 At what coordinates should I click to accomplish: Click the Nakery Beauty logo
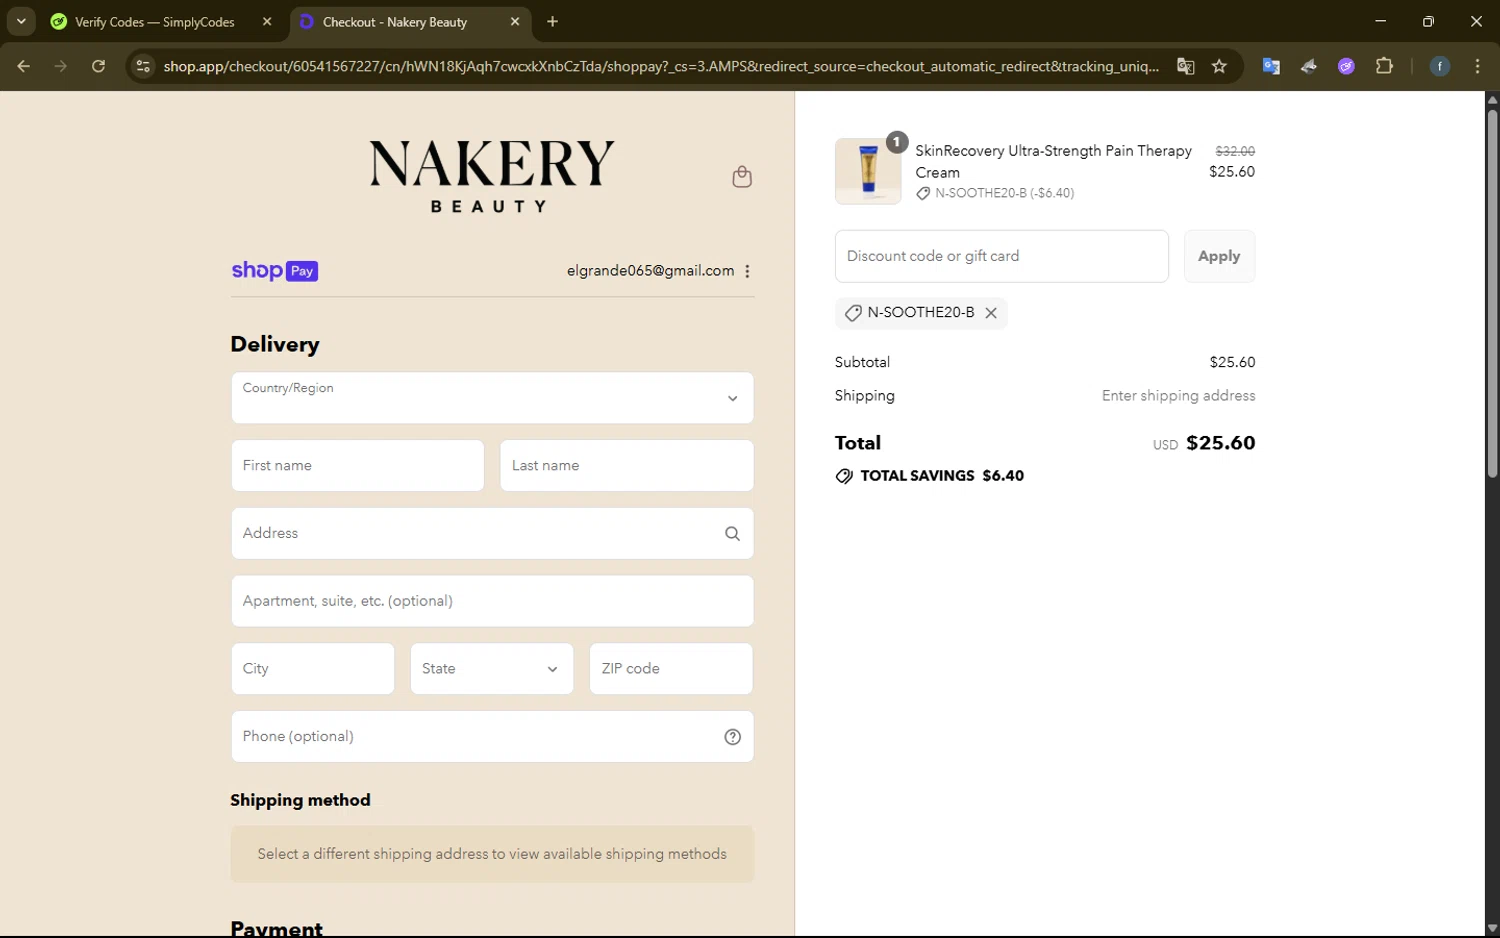click(x=492, y=176)
